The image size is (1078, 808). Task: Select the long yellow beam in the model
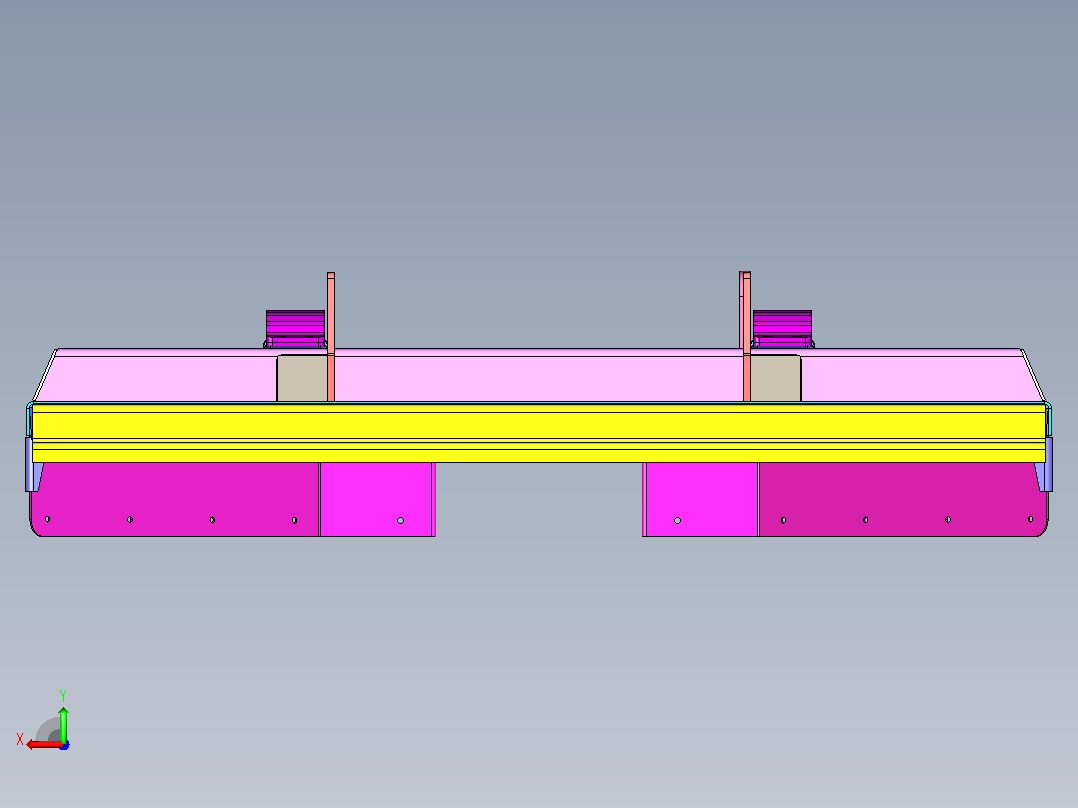tap(539, 433)
